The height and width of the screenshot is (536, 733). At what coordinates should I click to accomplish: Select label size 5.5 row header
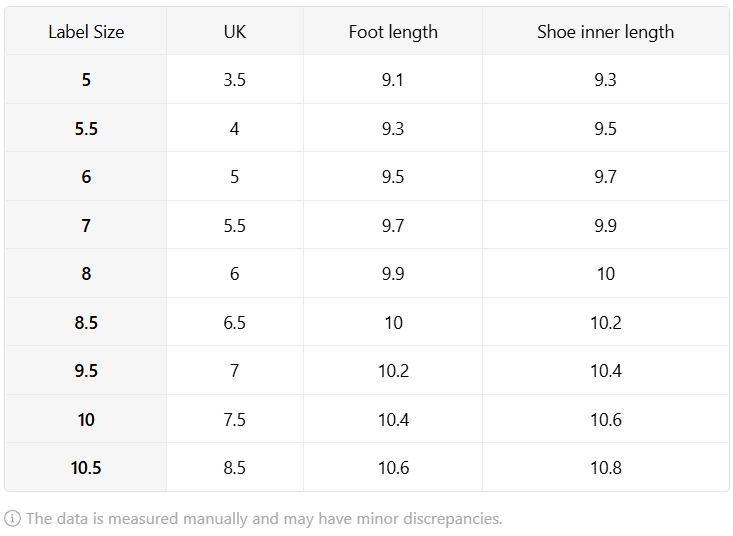(86, 128)
